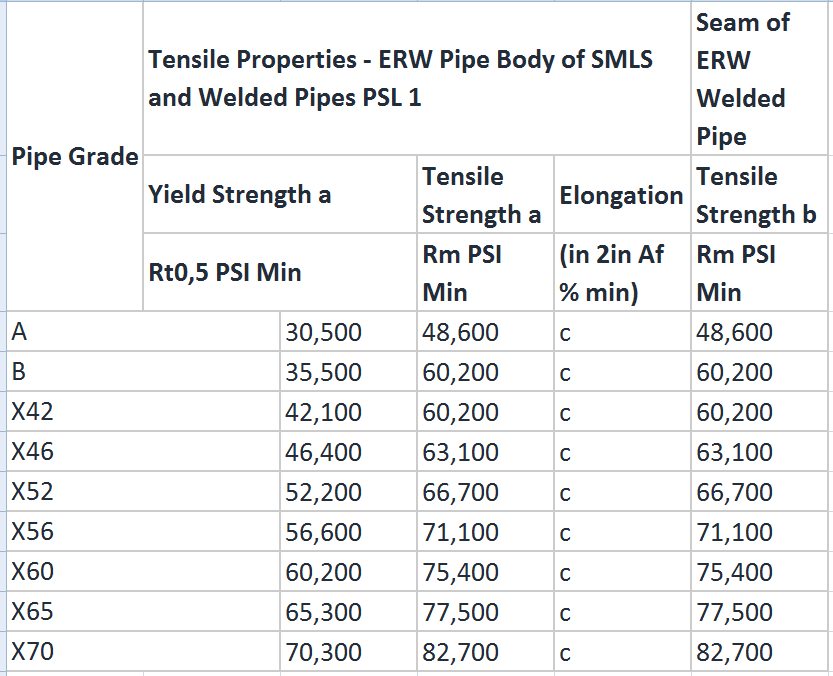Image resolution: width=833 pixels, height=676 pixels.
Task: Select grade B cell
Action: pyautogui.click(x=143, y=371)
